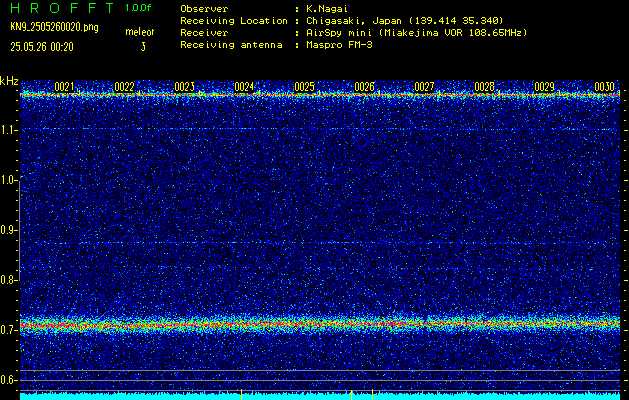Click the 0.8 frequency axis label
The width and height of the screenshot is (629, 400).
9,280
